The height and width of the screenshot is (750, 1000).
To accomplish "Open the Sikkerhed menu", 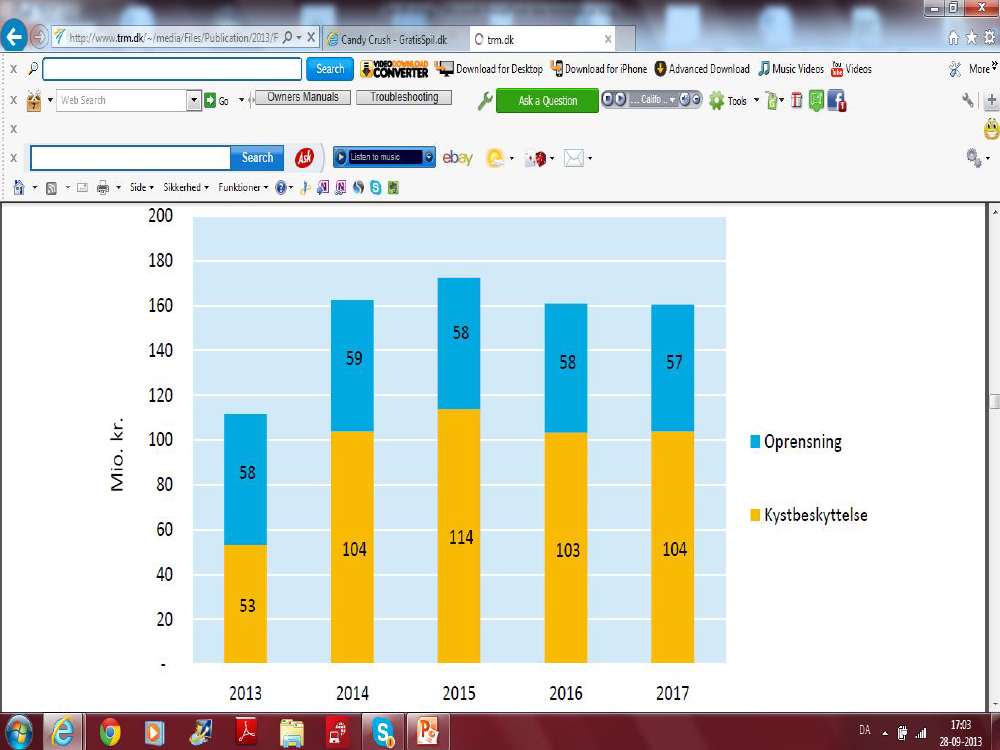I will pyautogui.click(x=186, y=187).
